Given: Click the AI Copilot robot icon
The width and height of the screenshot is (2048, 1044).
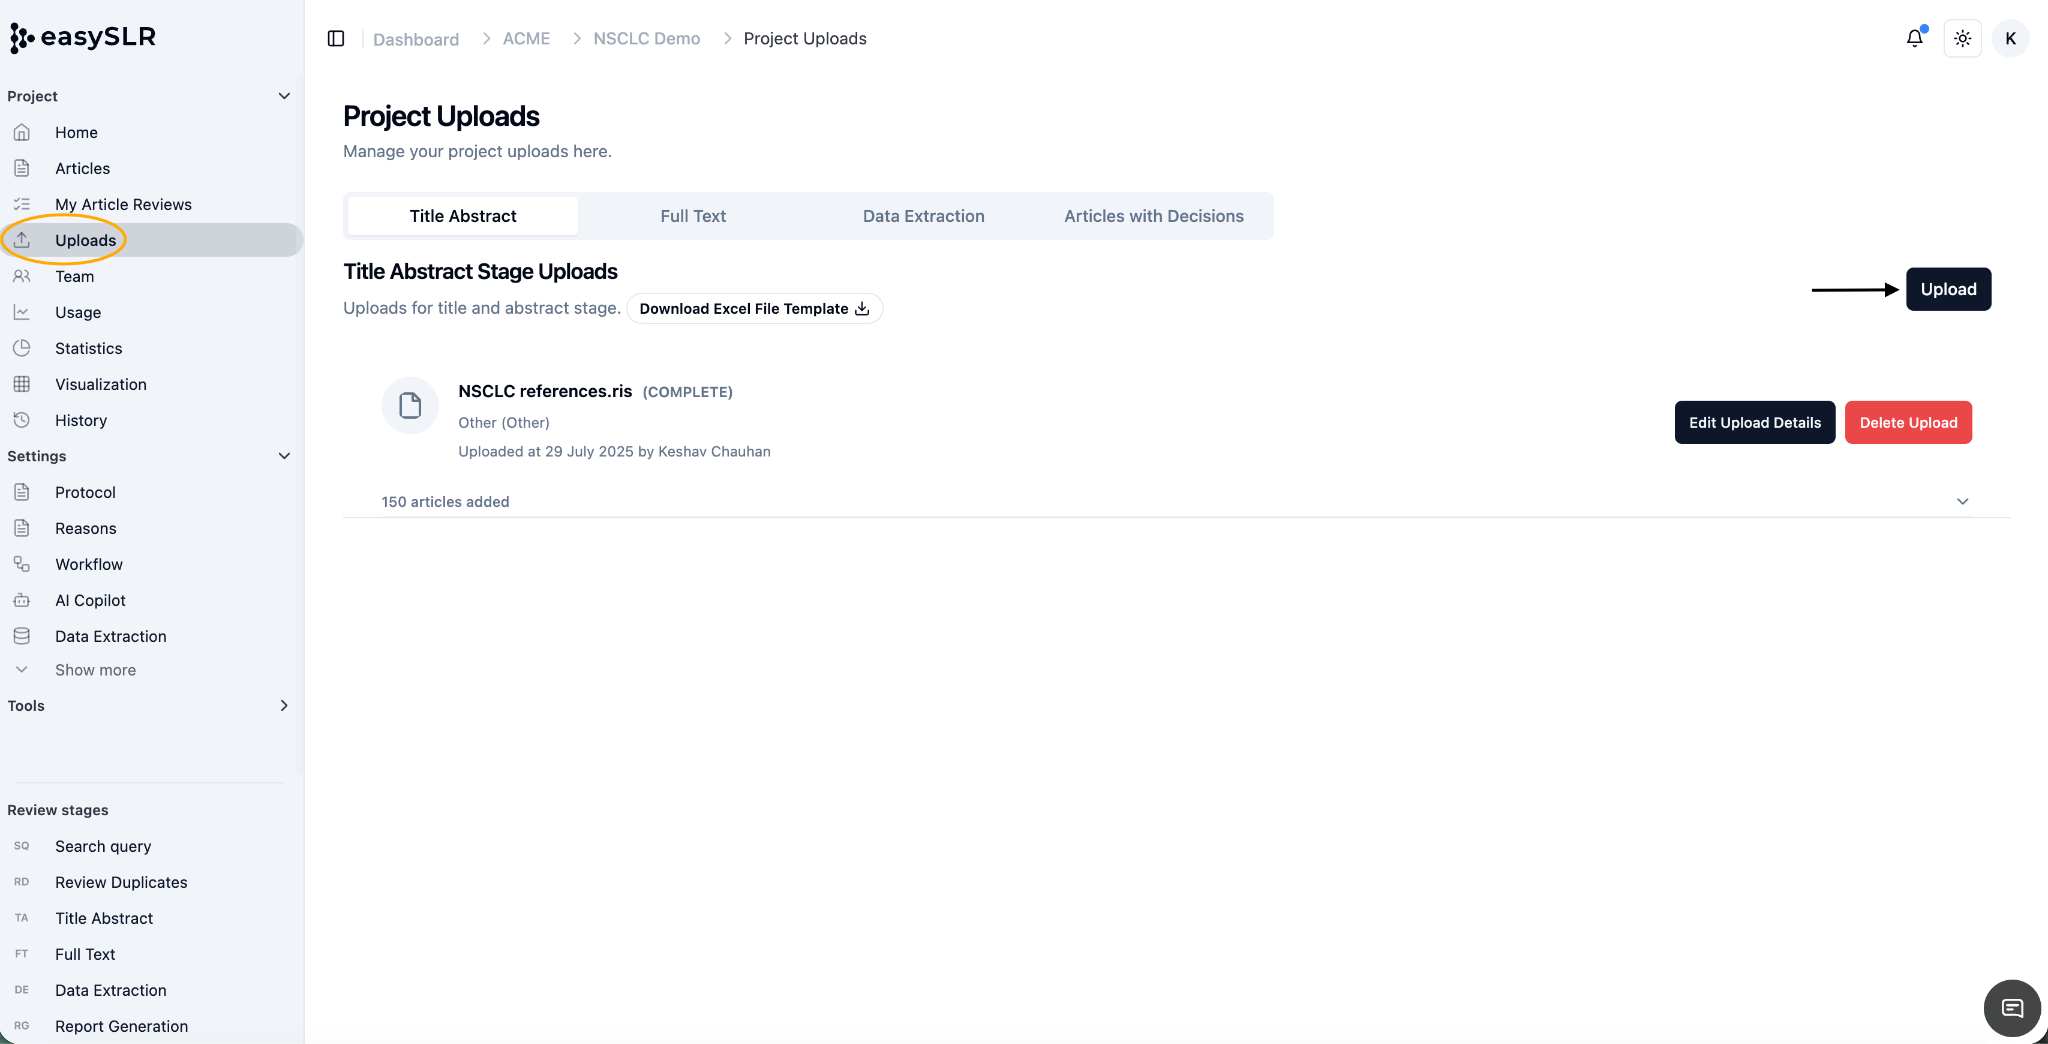Looking at the screenshot, I should pos(22,600).
